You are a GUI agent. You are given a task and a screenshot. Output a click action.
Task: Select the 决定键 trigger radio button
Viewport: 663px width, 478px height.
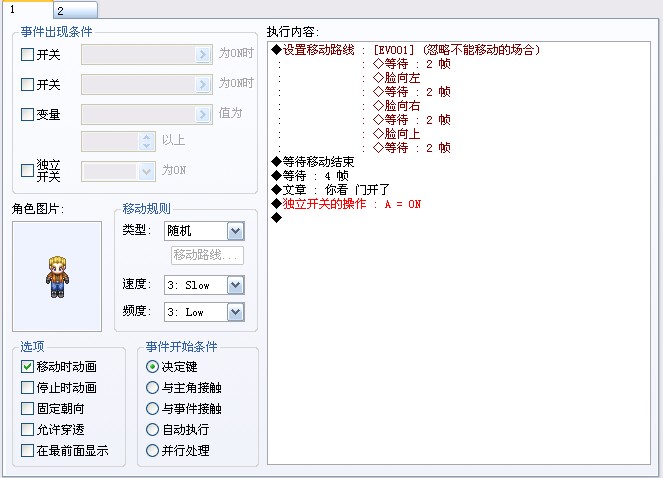(152, 366)
